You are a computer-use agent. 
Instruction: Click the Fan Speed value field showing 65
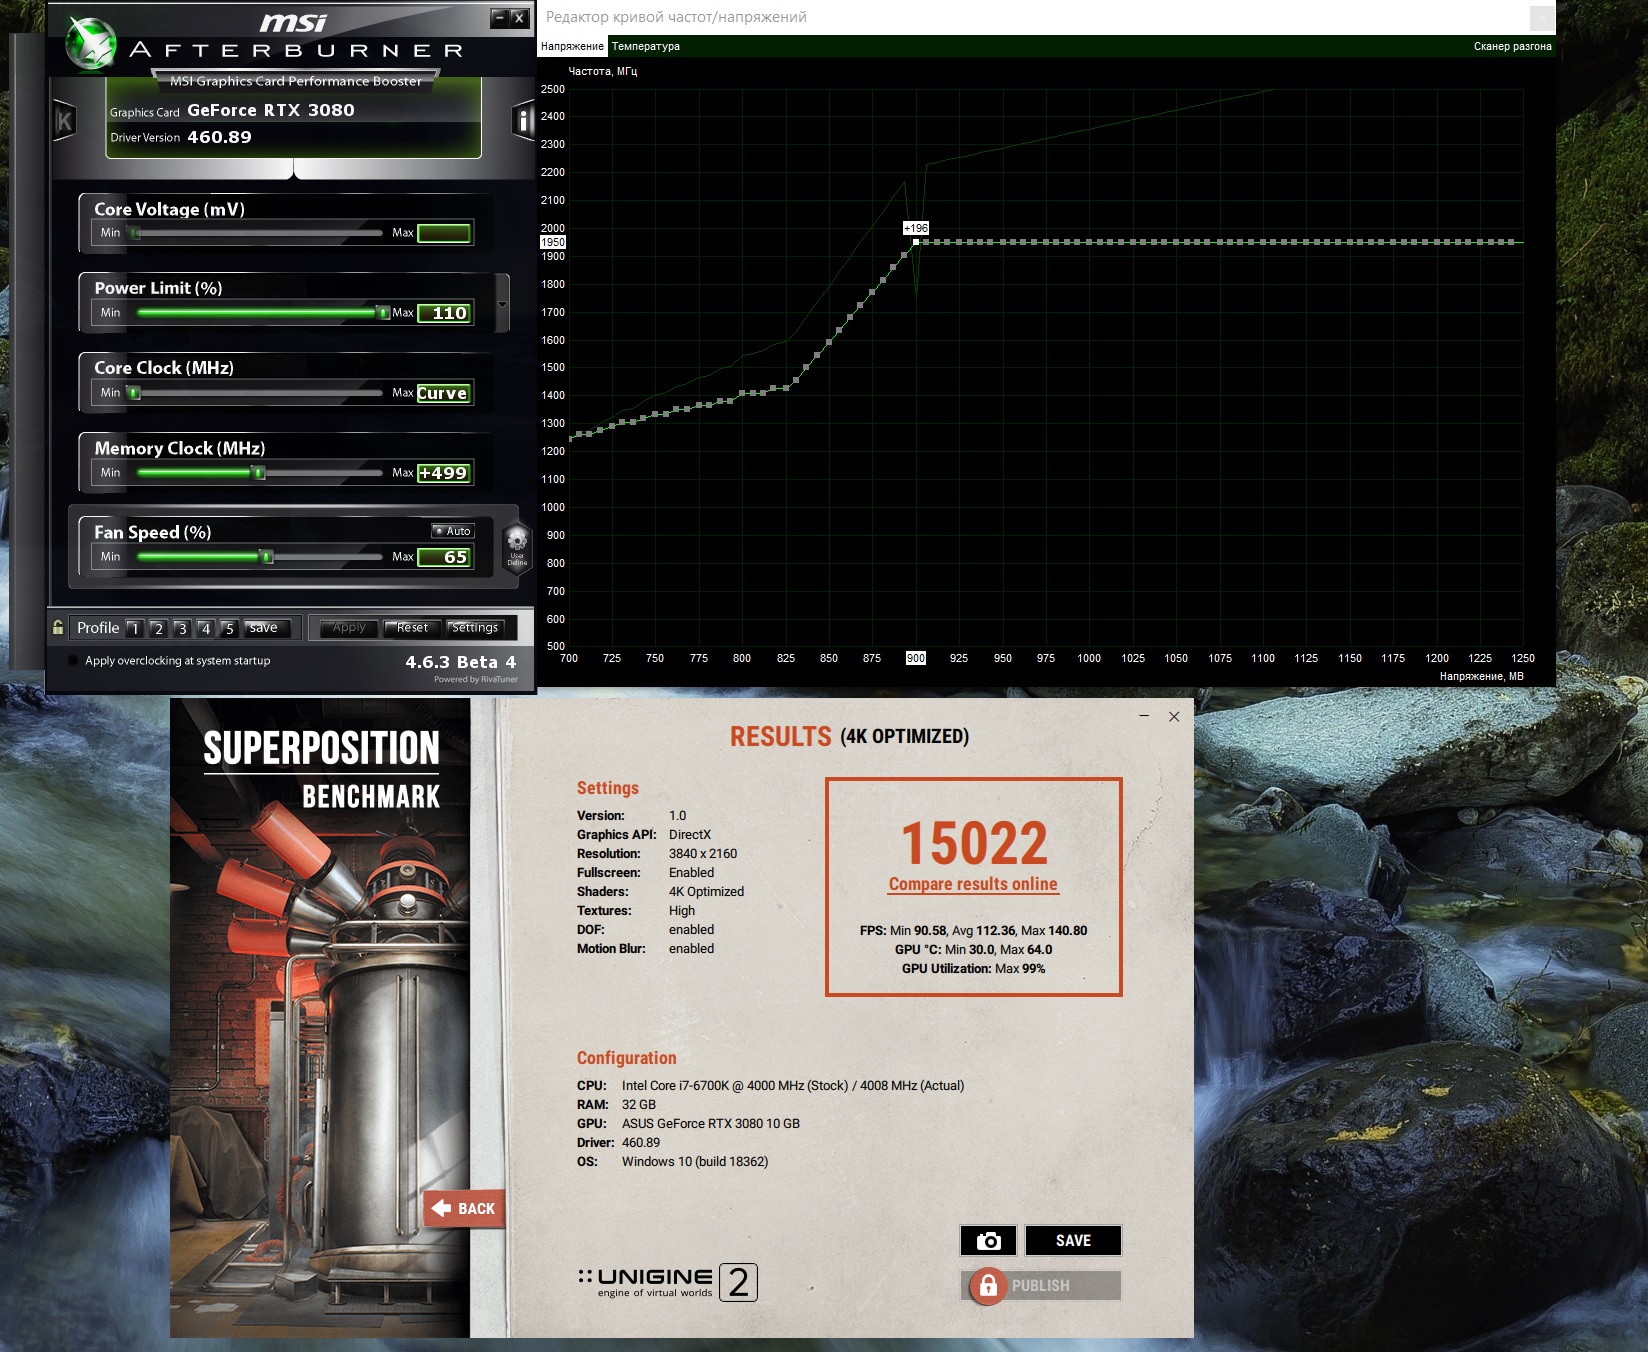click(x=444, y=557)
